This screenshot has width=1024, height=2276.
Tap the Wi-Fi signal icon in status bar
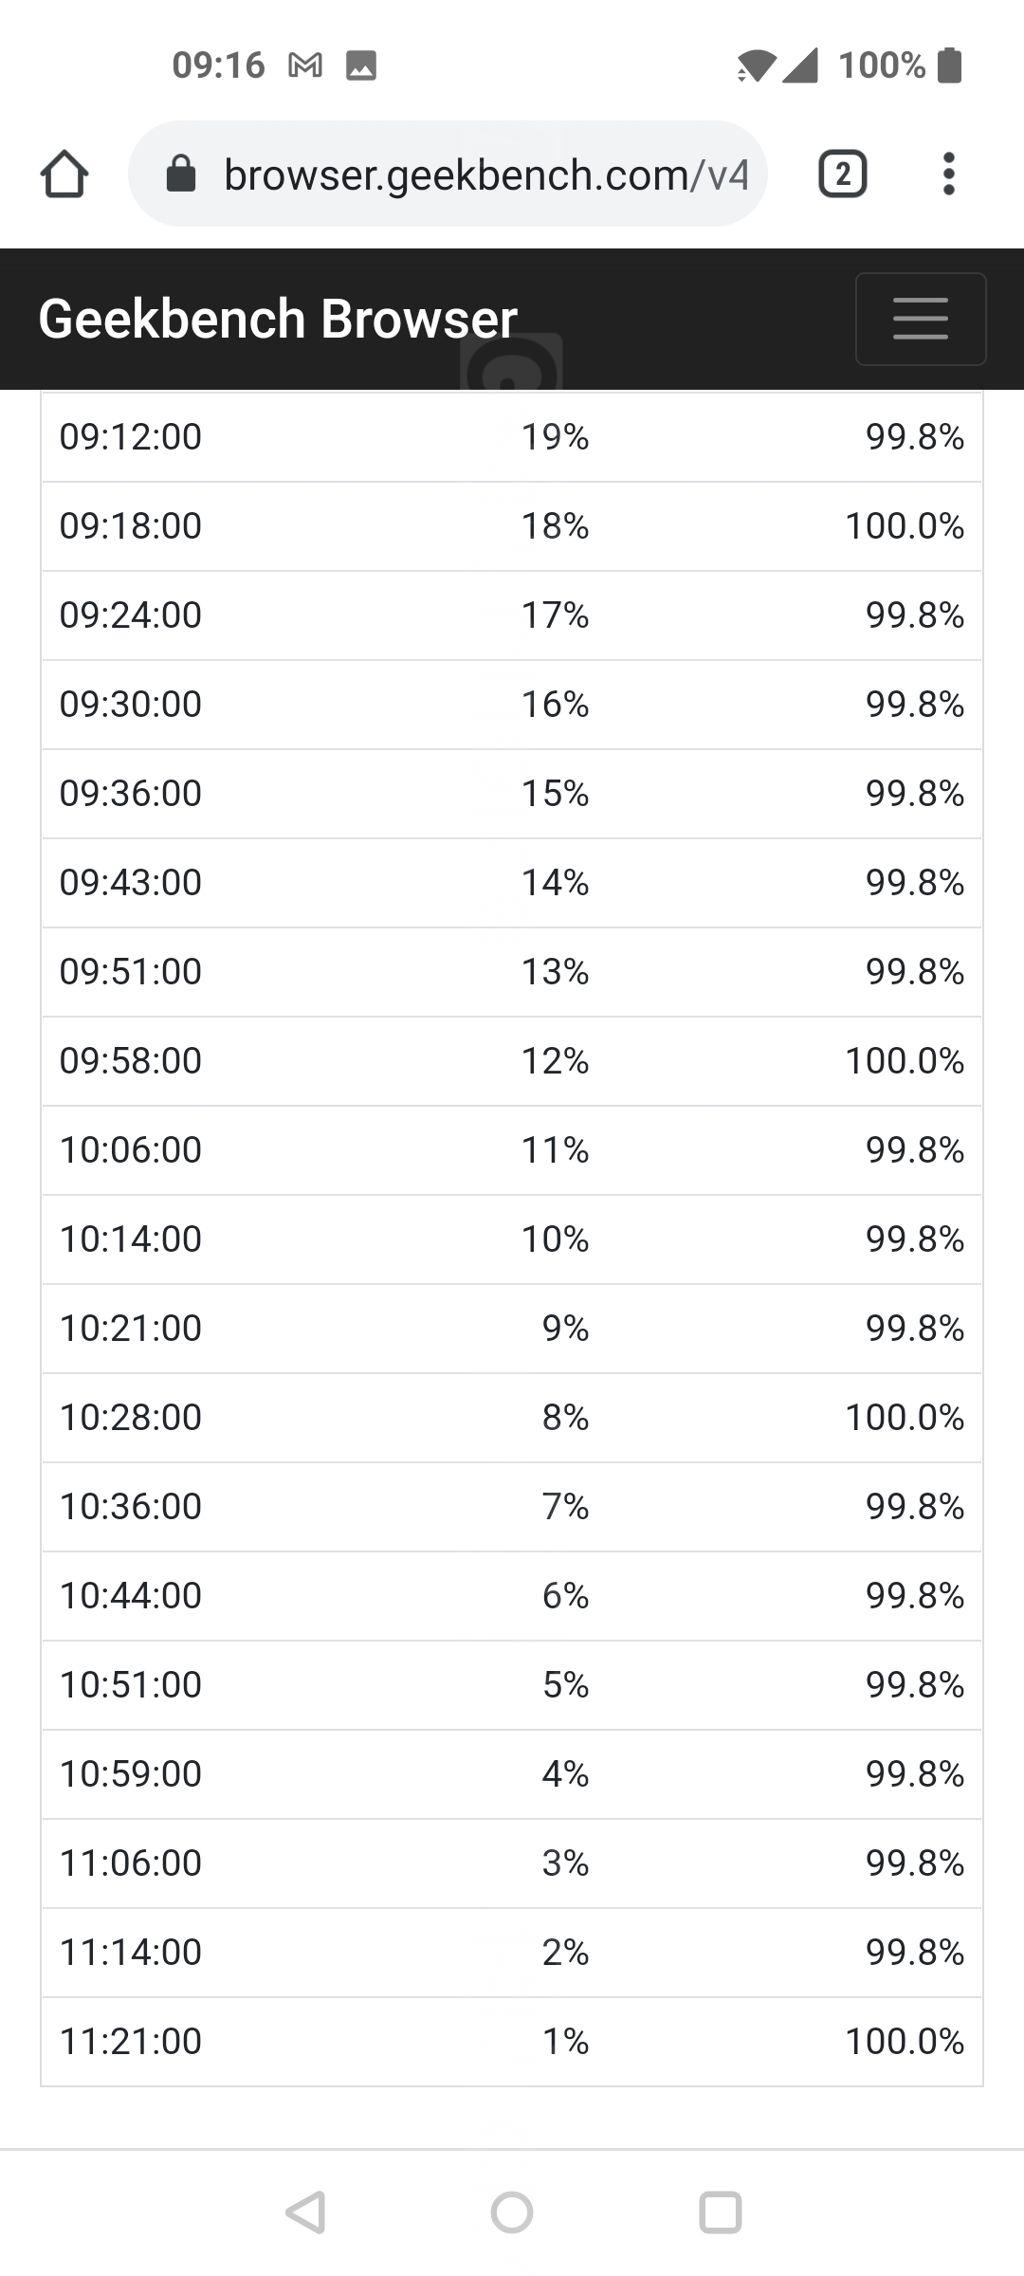click(x=756, y=66)
